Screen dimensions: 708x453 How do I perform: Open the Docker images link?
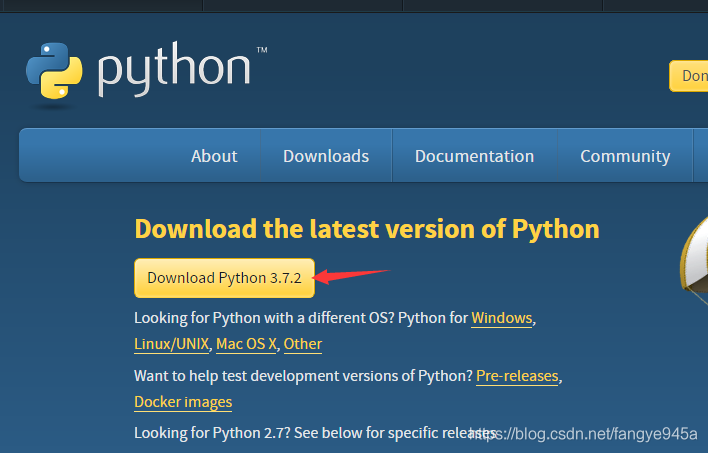pyautogui.click(x=183, y=402)
